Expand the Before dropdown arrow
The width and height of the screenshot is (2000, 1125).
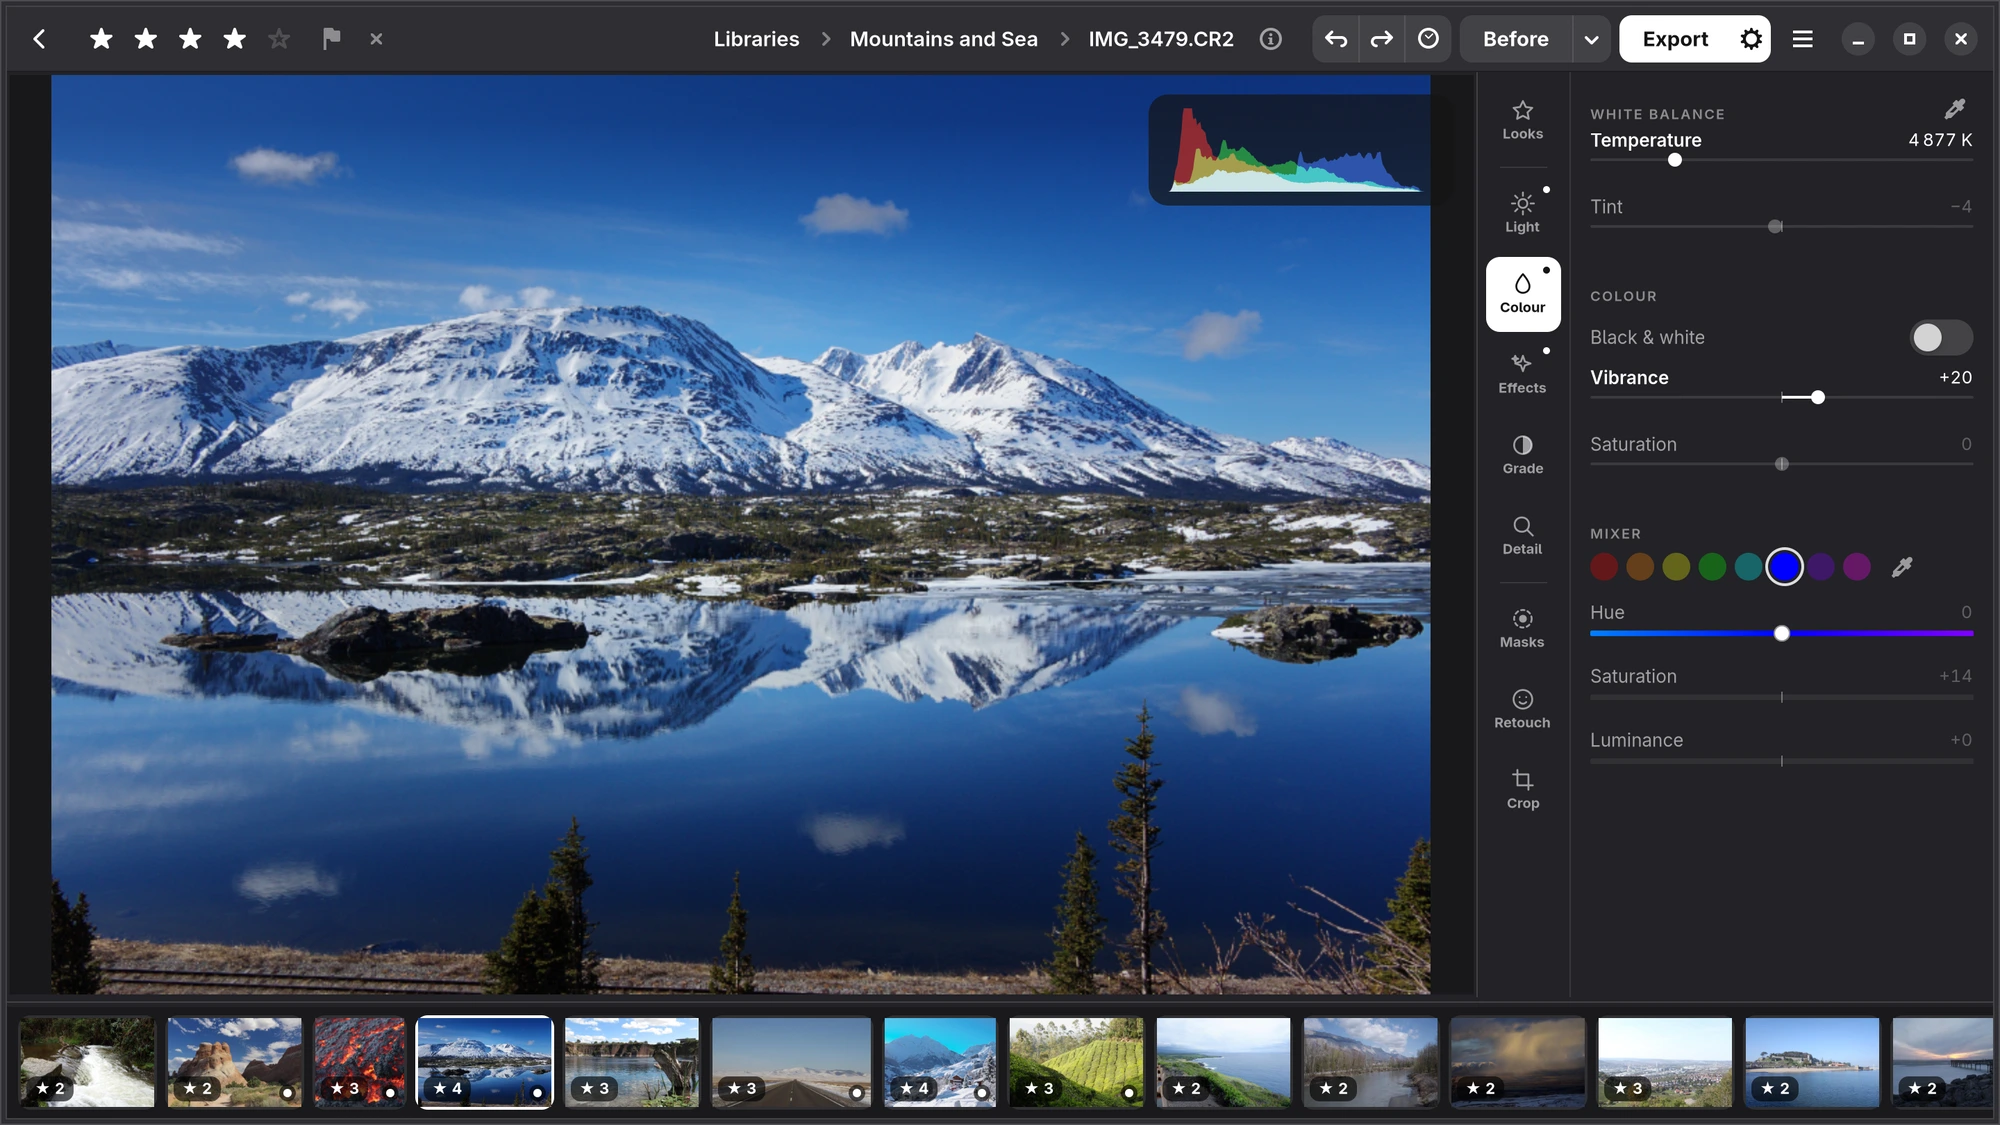1591,40
